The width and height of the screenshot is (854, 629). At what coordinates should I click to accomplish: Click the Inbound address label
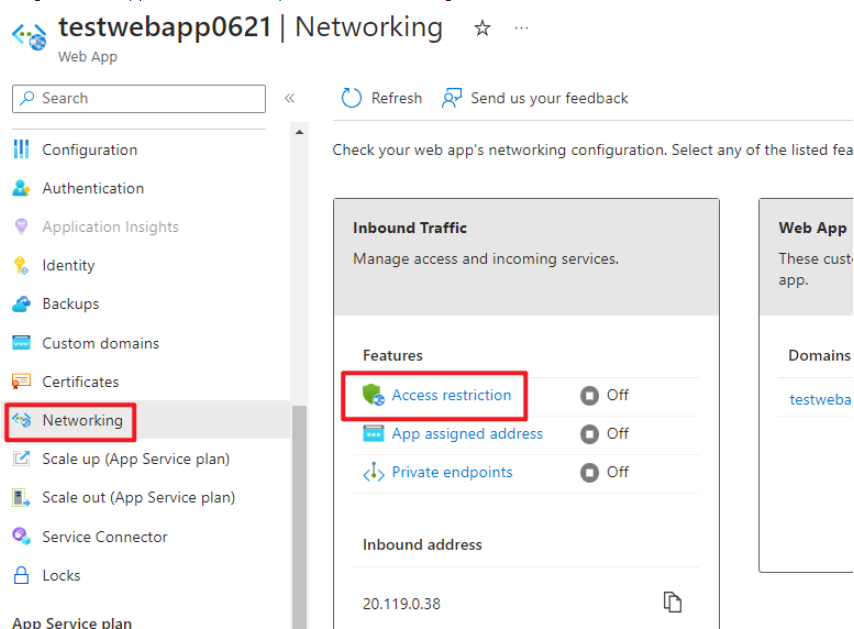pos(422,545)
